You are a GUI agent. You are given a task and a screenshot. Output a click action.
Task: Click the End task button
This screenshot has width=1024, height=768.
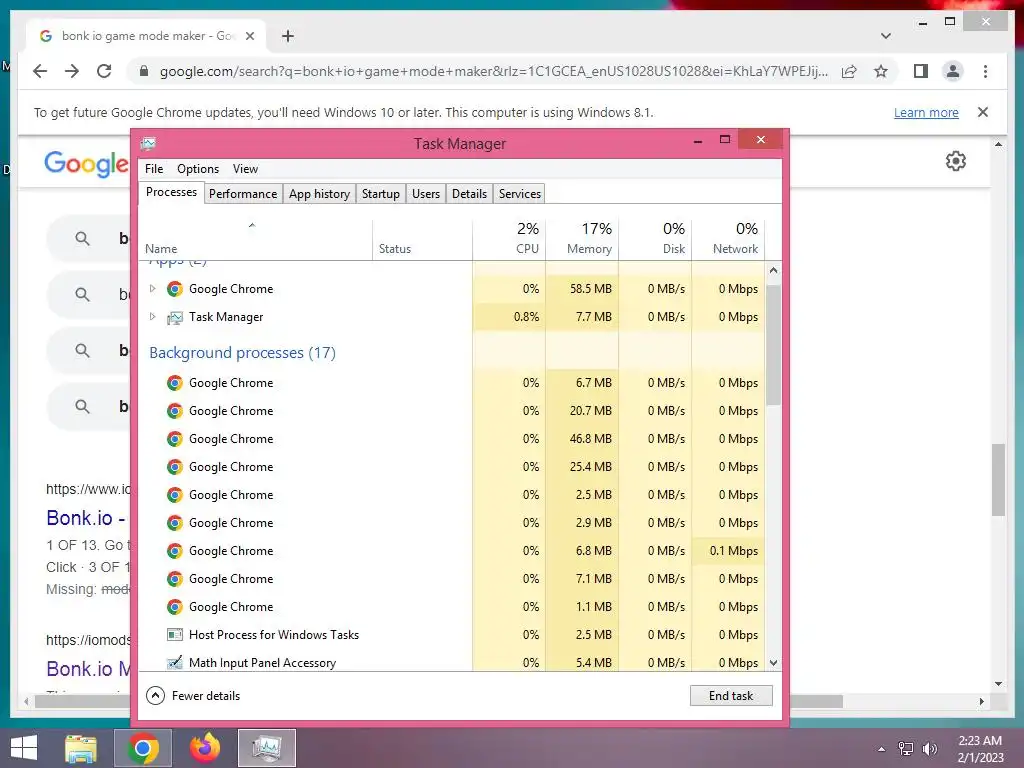click(731, 696)
